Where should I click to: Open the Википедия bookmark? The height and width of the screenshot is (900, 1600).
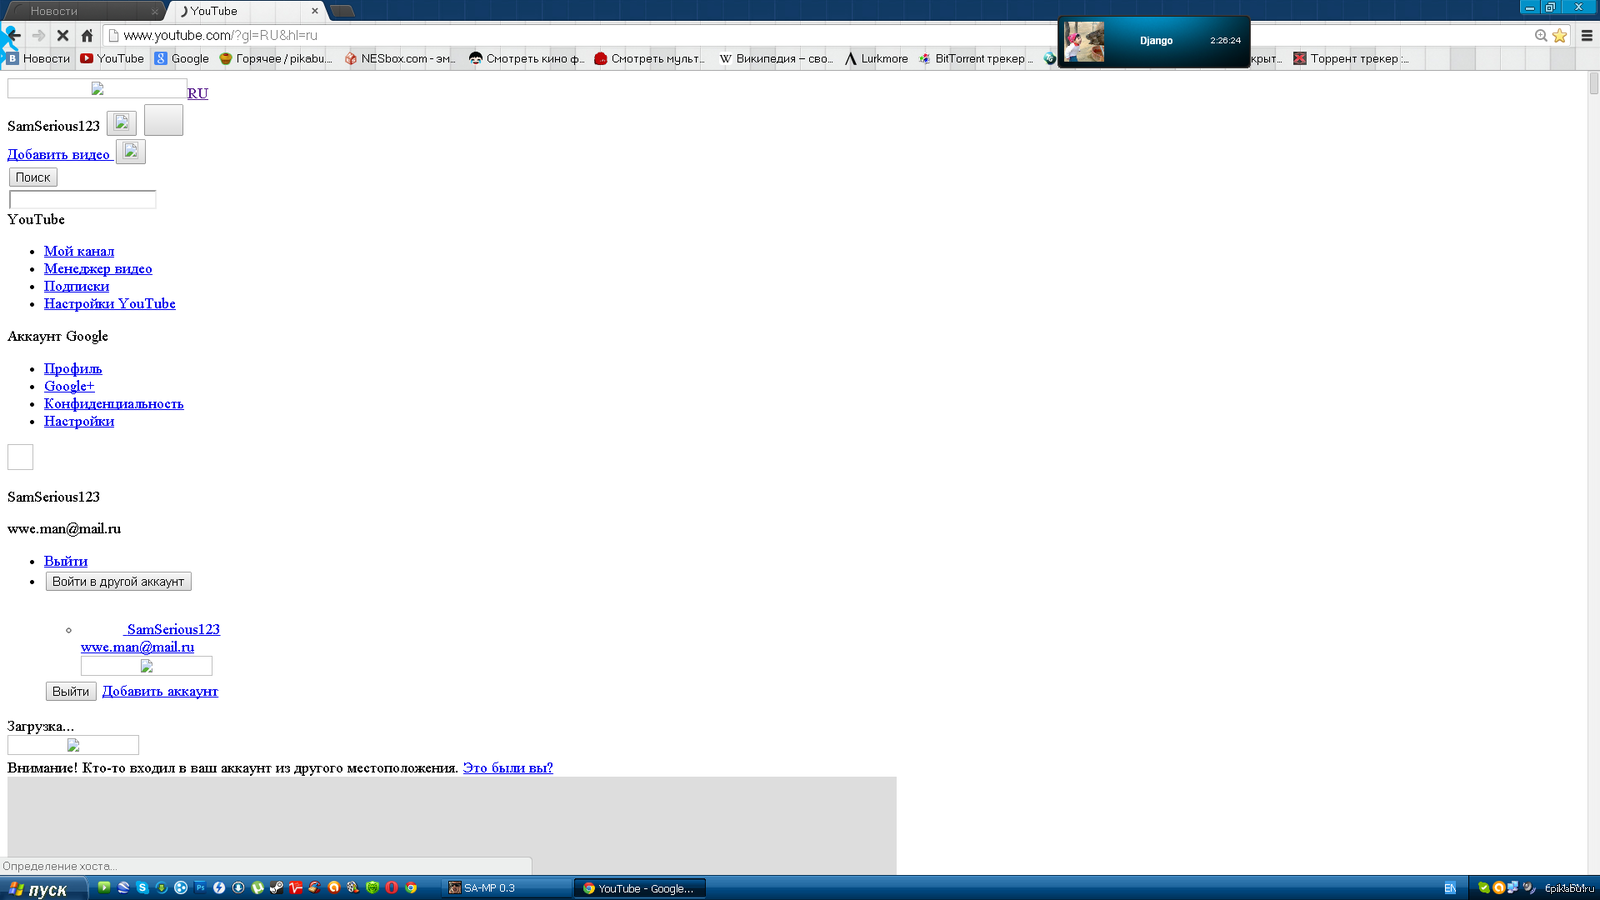(x=776, y=59)
